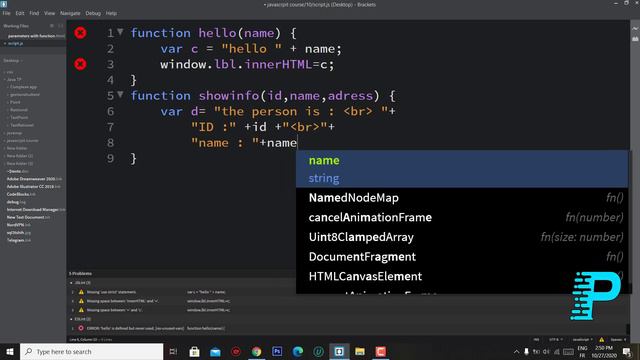This screenshot has width=640, height=360.
Task: Open the notification center icon
Action: click(x=627, y=351)
